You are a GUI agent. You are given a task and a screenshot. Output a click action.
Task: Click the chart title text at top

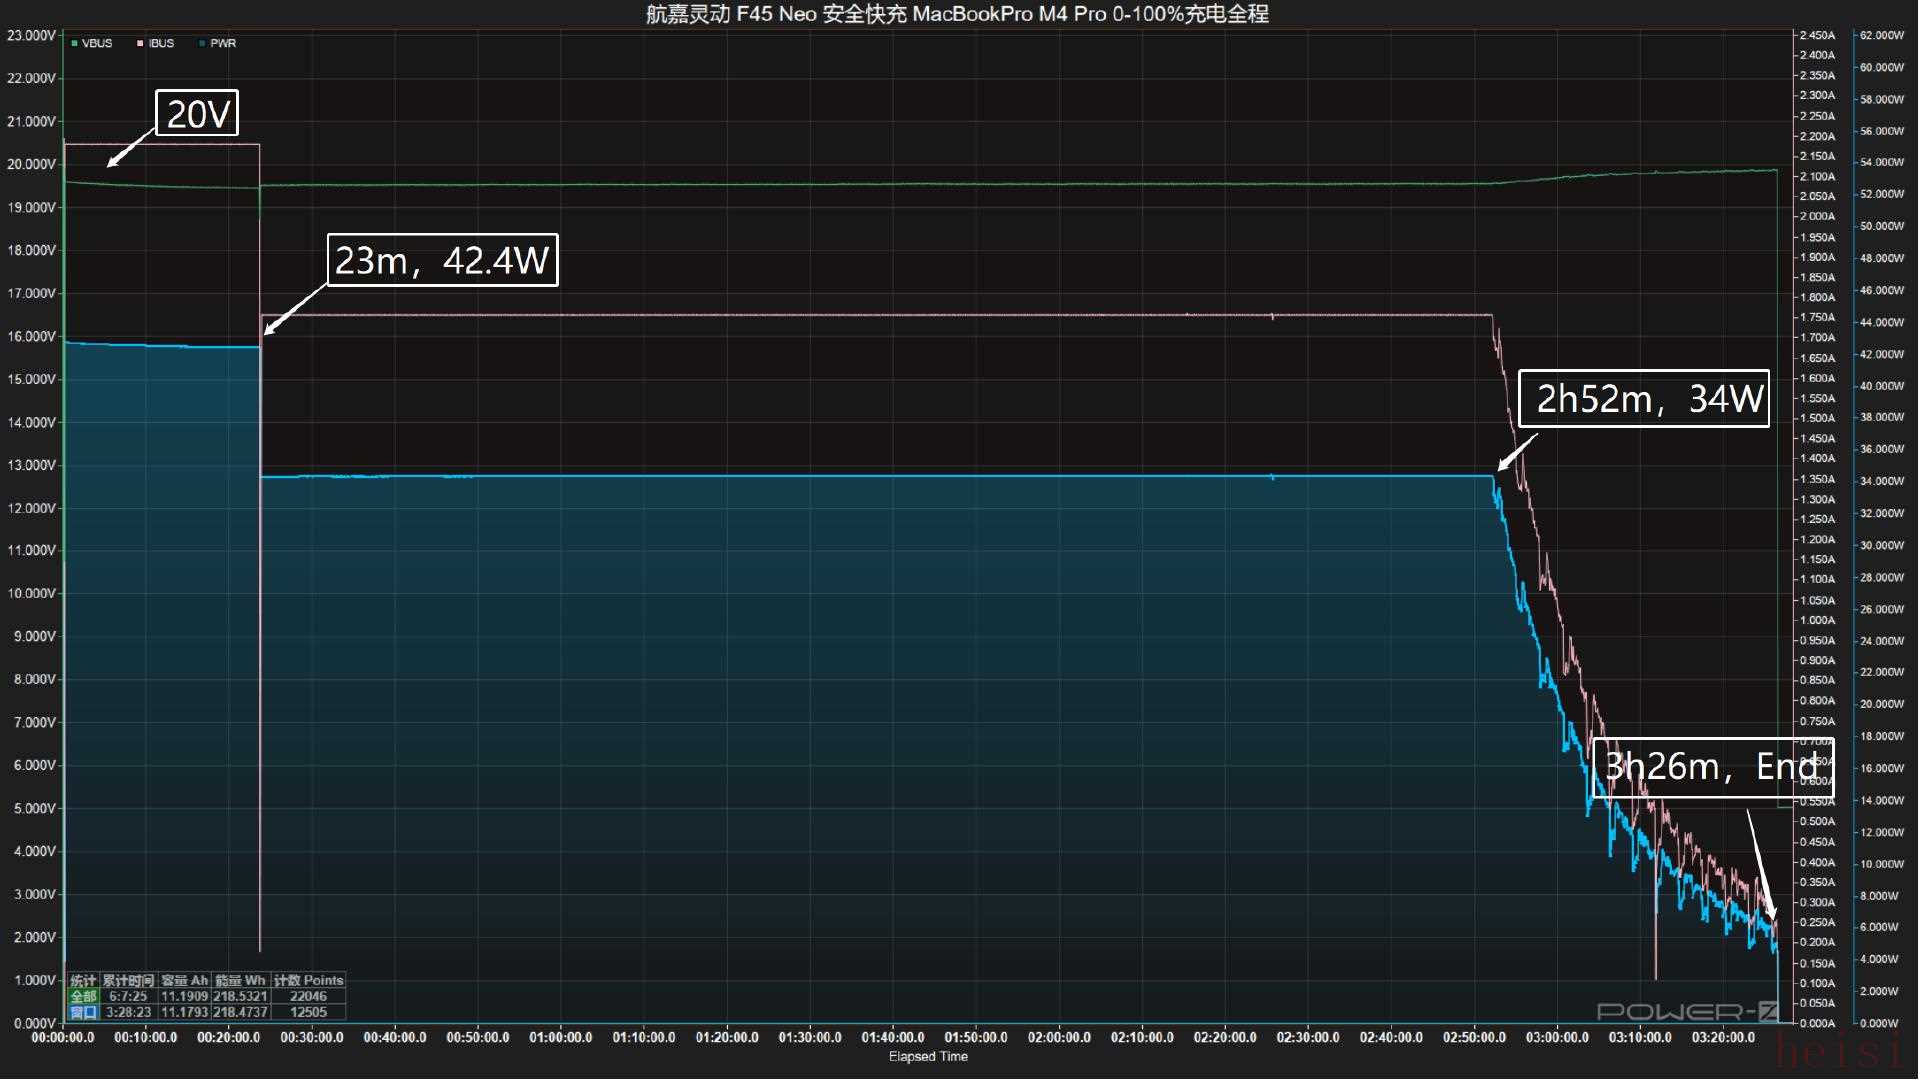click(957, 14)
